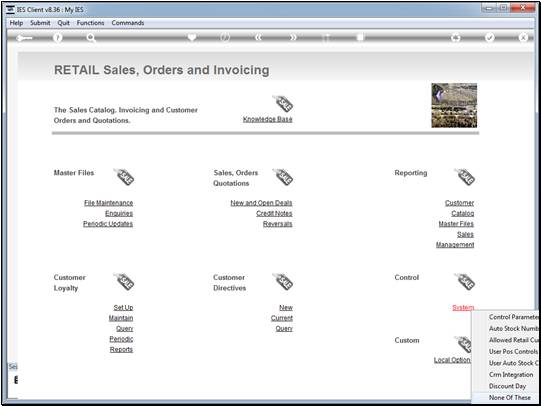541x406 pixels.
Task: Click the key icon in the toolbar
Action: (24, 38)
